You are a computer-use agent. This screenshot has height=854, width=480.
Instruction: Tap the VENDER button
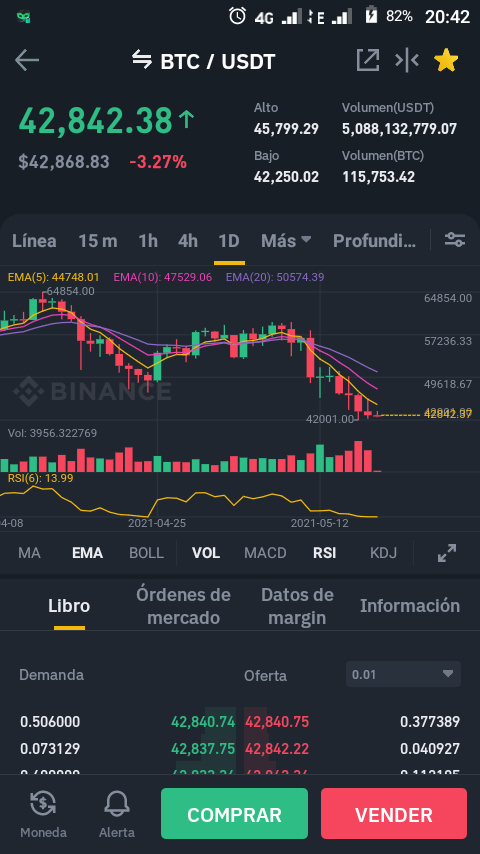pyautogui.click(x=394, y=814)
